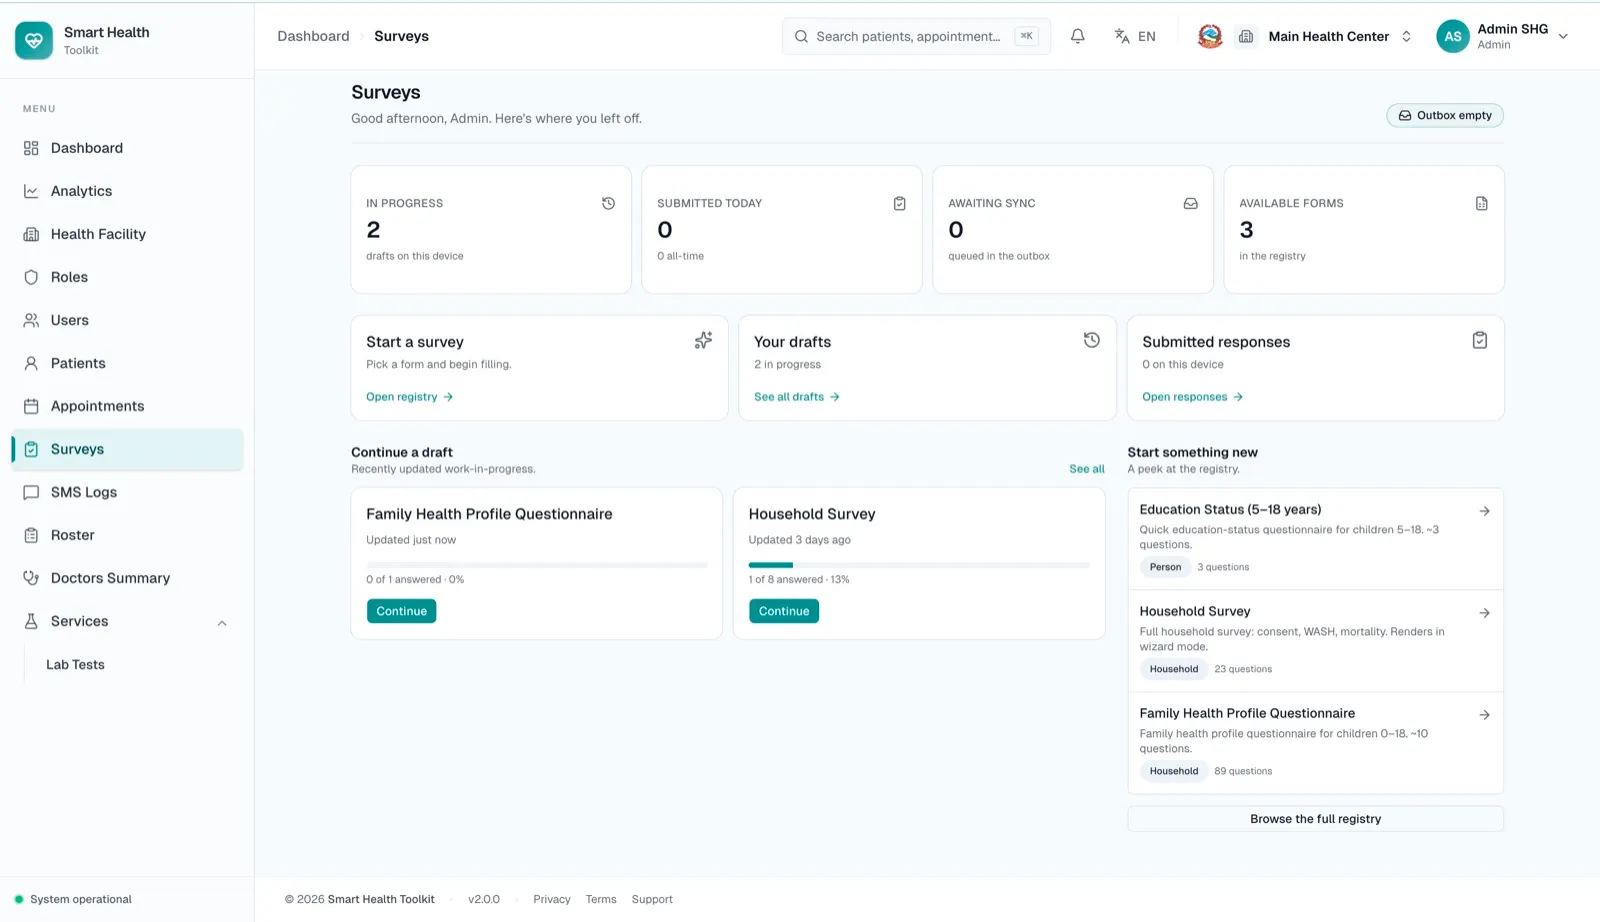Click the Analytics chart icon in sidebar
1600x922 pixels.
pos(31,191)
